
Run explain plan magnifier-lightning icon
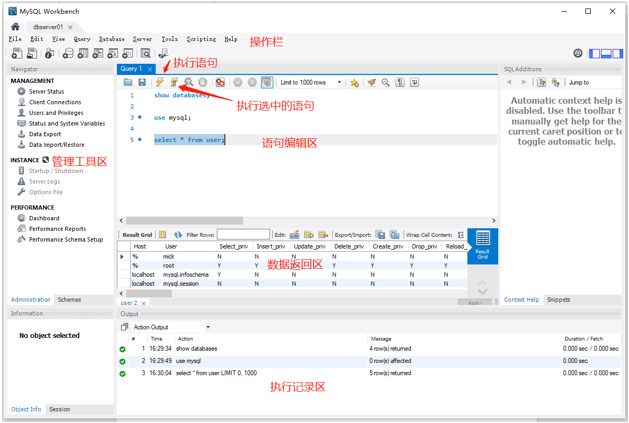coord(189,82)
